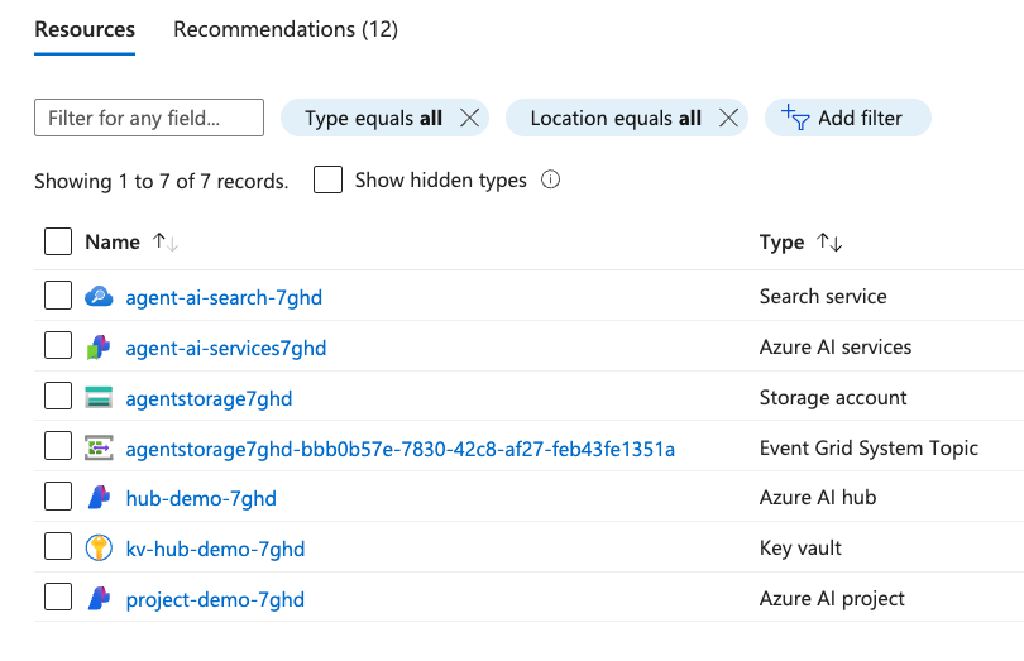Click the Search service icon beside agent-ai-search-7ghd
The image size is (1024, 661).
point(99,296)
